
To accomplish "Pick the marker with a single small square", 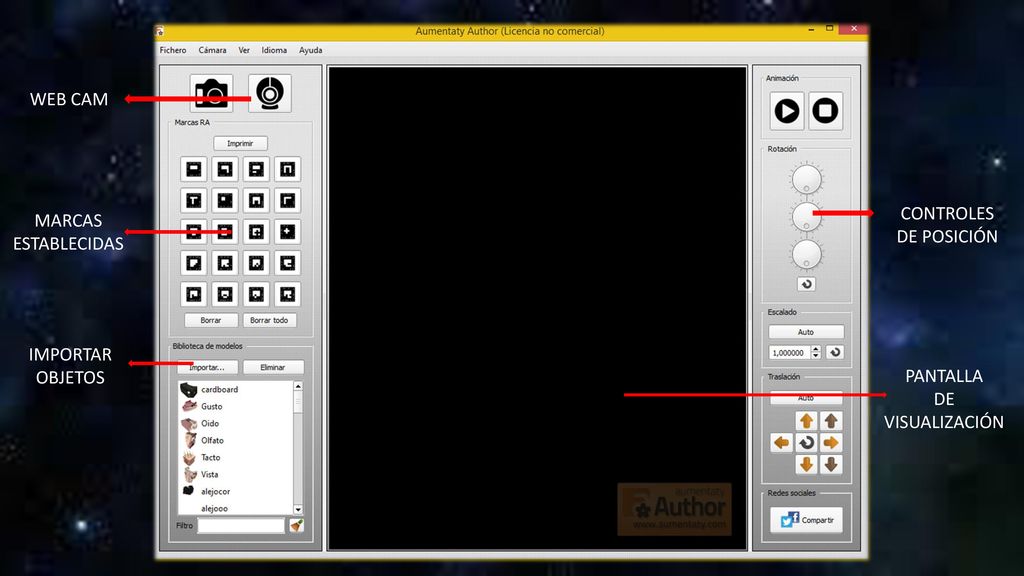I will click(x=225, y=200).
